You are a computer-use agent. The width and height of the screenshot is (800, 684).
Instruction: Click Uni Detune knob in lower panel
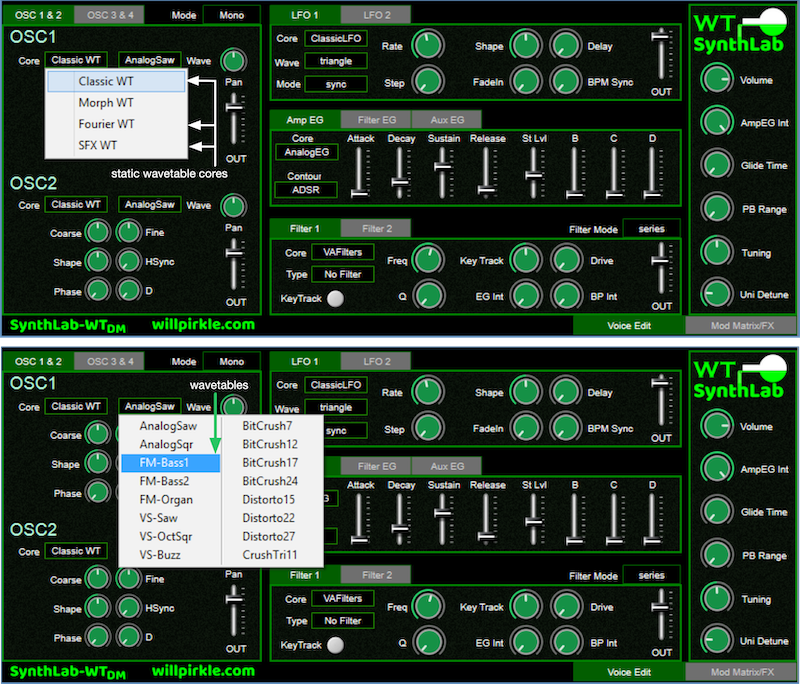coord(717,640)
